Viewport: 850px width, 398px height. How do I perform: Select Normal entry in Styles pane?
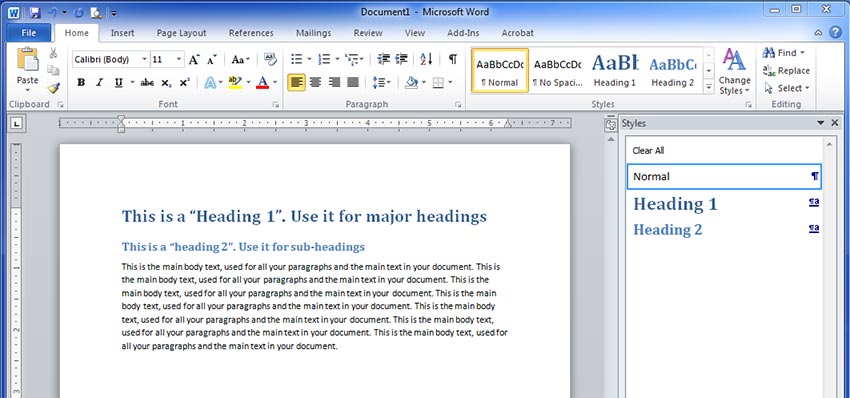[724, 177]
